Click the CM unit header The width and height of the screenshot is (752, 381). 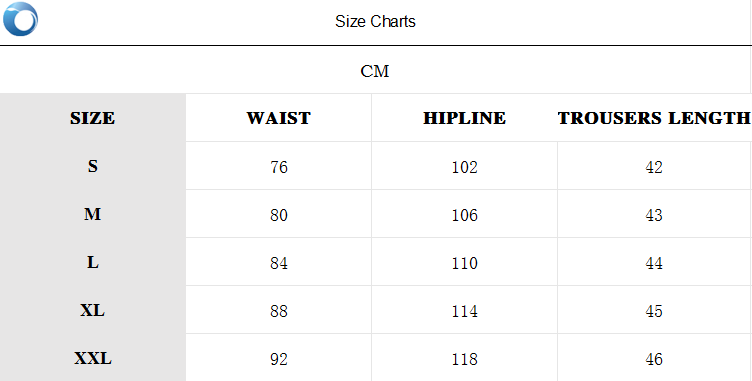click(375, 71)
